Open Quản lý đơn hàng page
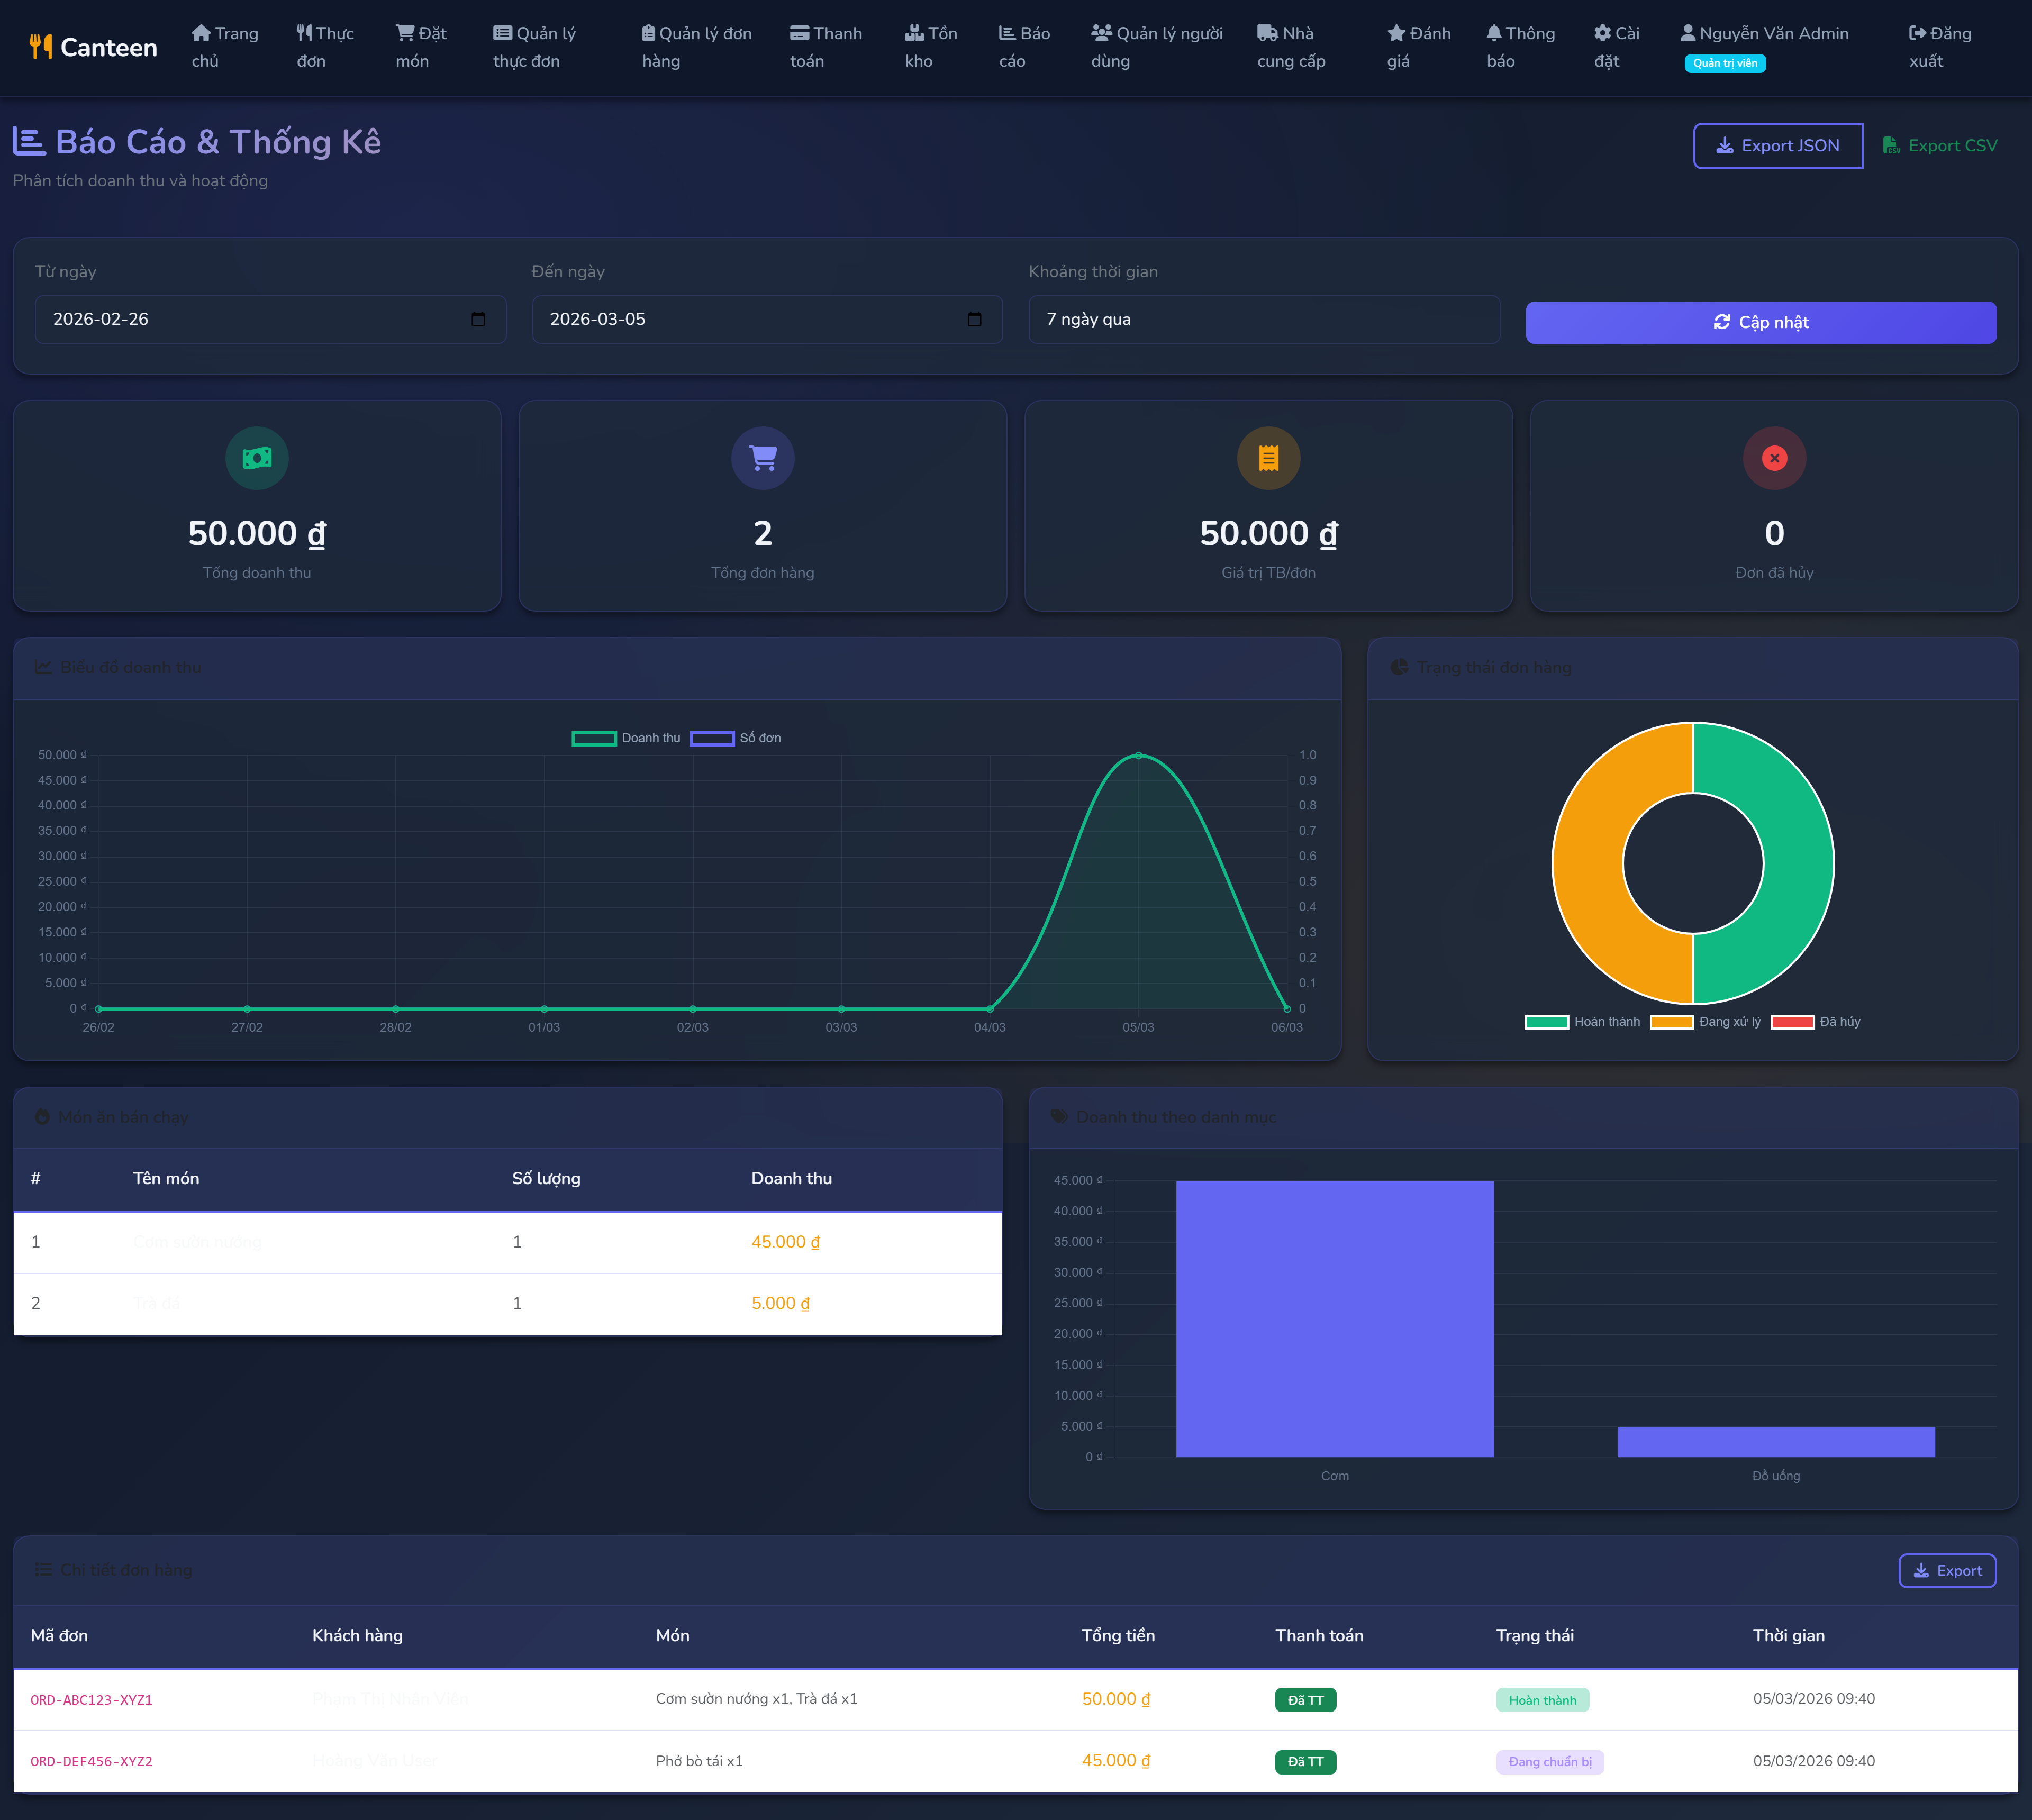This screenshot has height=1820, width=2032. (x=697, y=47)
